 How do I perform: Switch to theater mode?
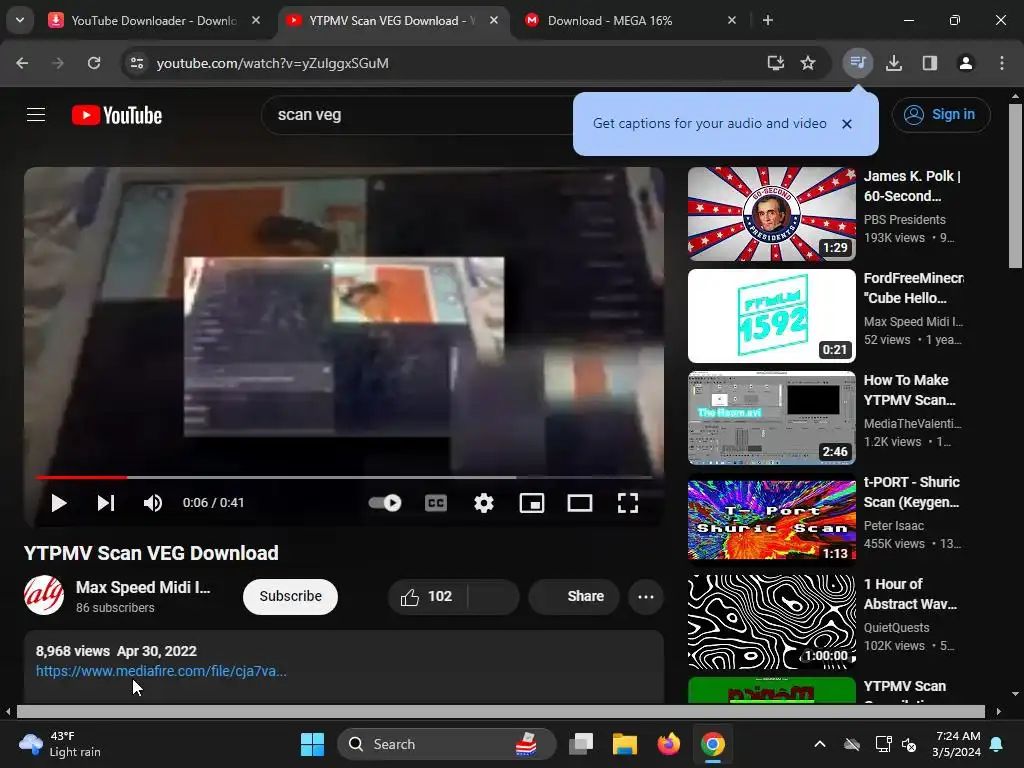580,503
